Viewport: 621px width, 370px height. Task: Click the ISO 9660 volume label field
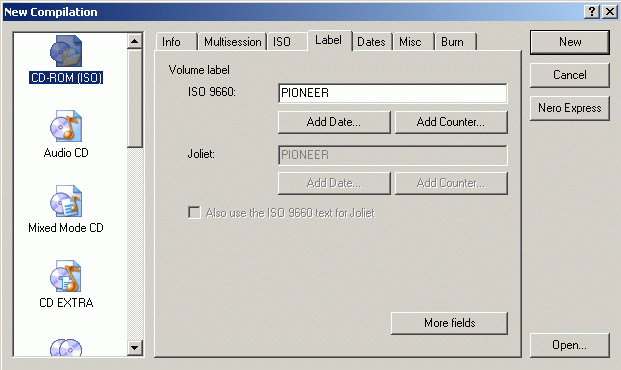pos(392,93)
